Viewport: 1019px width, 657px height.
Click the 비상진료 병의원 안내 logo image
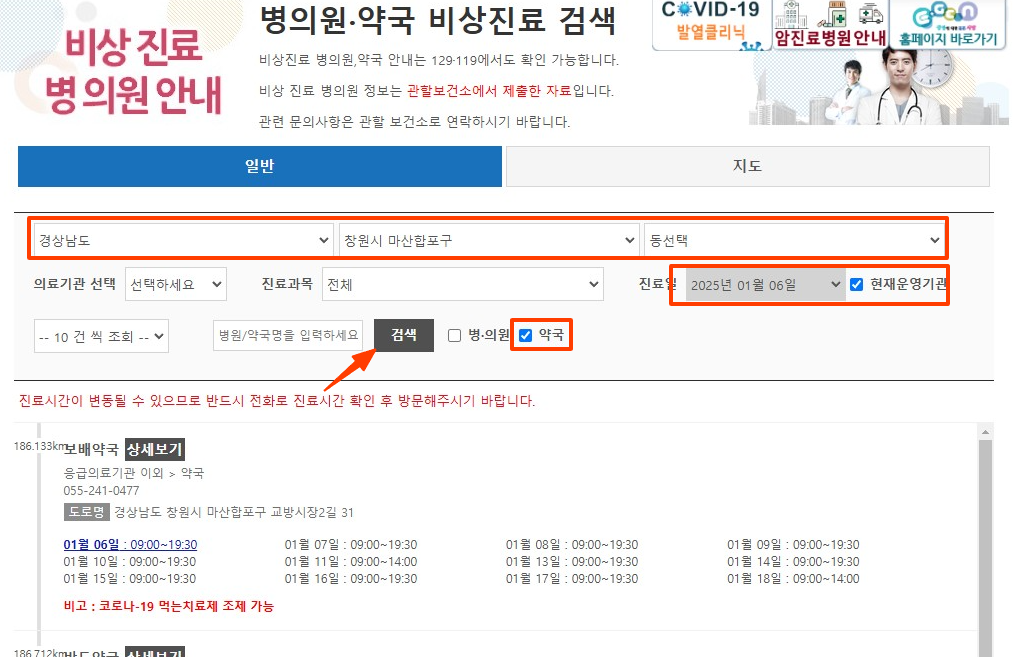tap(133, 71)
